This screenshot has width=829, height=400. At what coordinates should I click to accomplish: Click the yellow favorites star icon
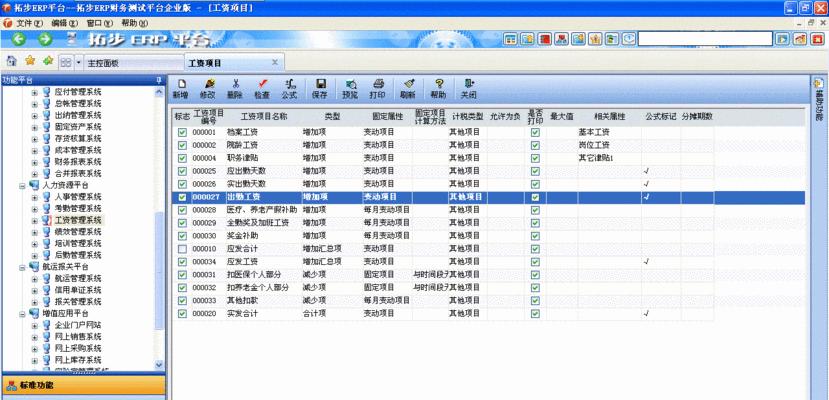(x=30, y=61)
